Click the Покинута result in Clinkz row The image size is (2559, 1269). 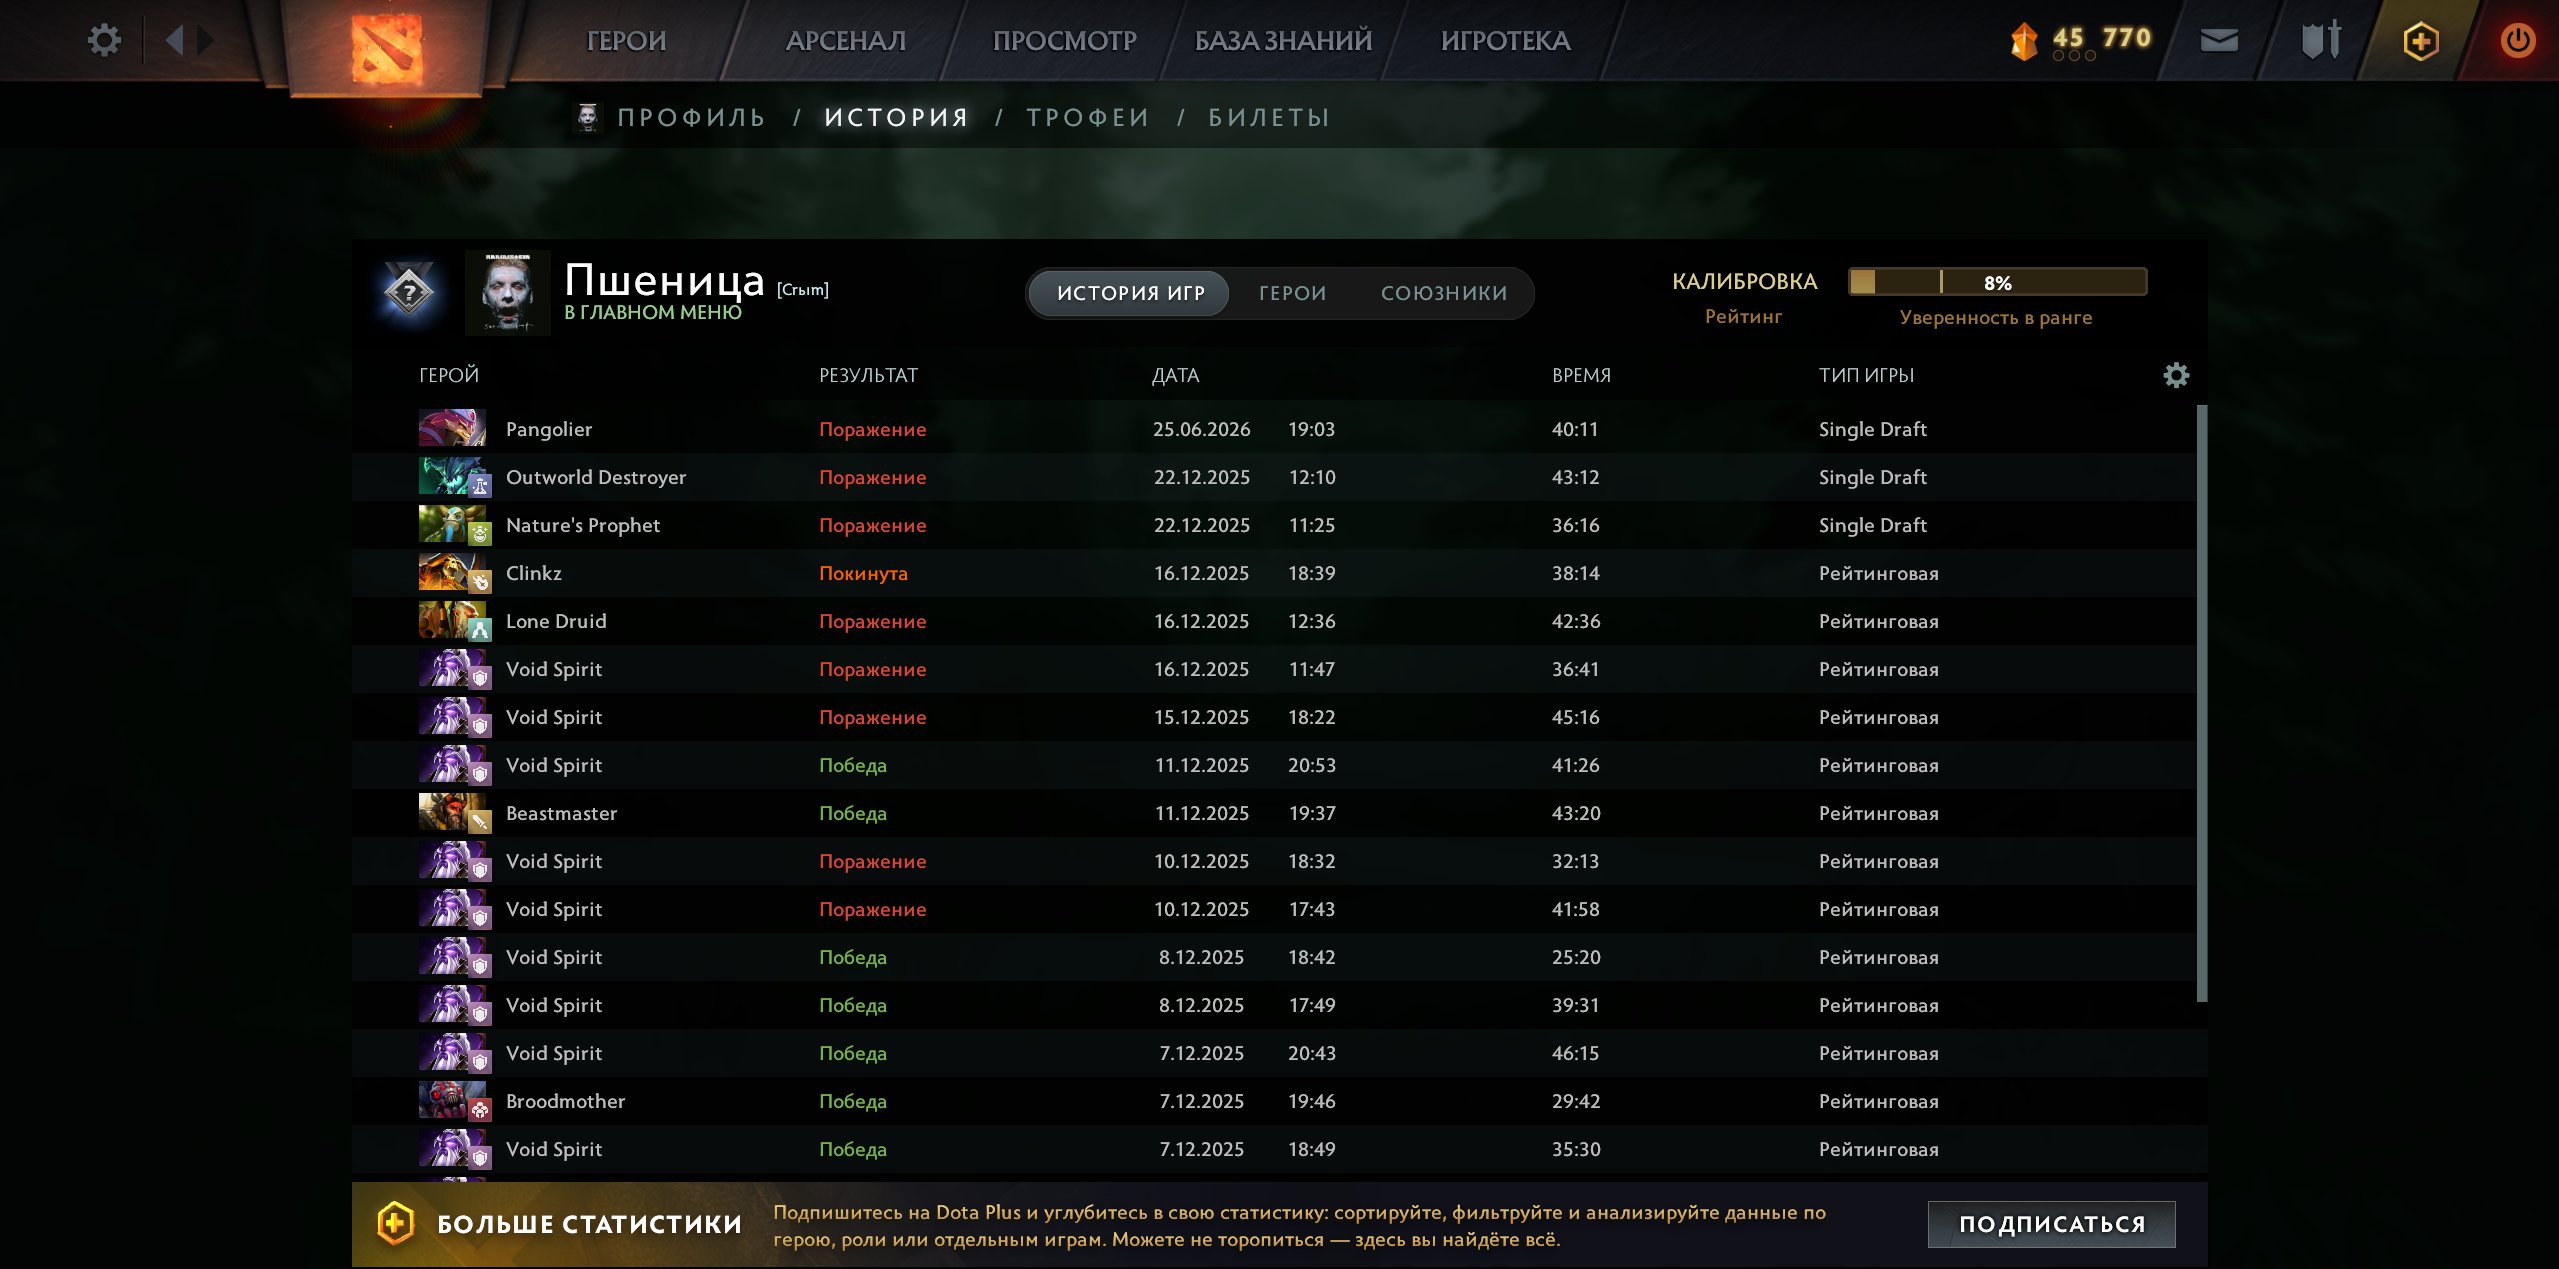(863, 573)
